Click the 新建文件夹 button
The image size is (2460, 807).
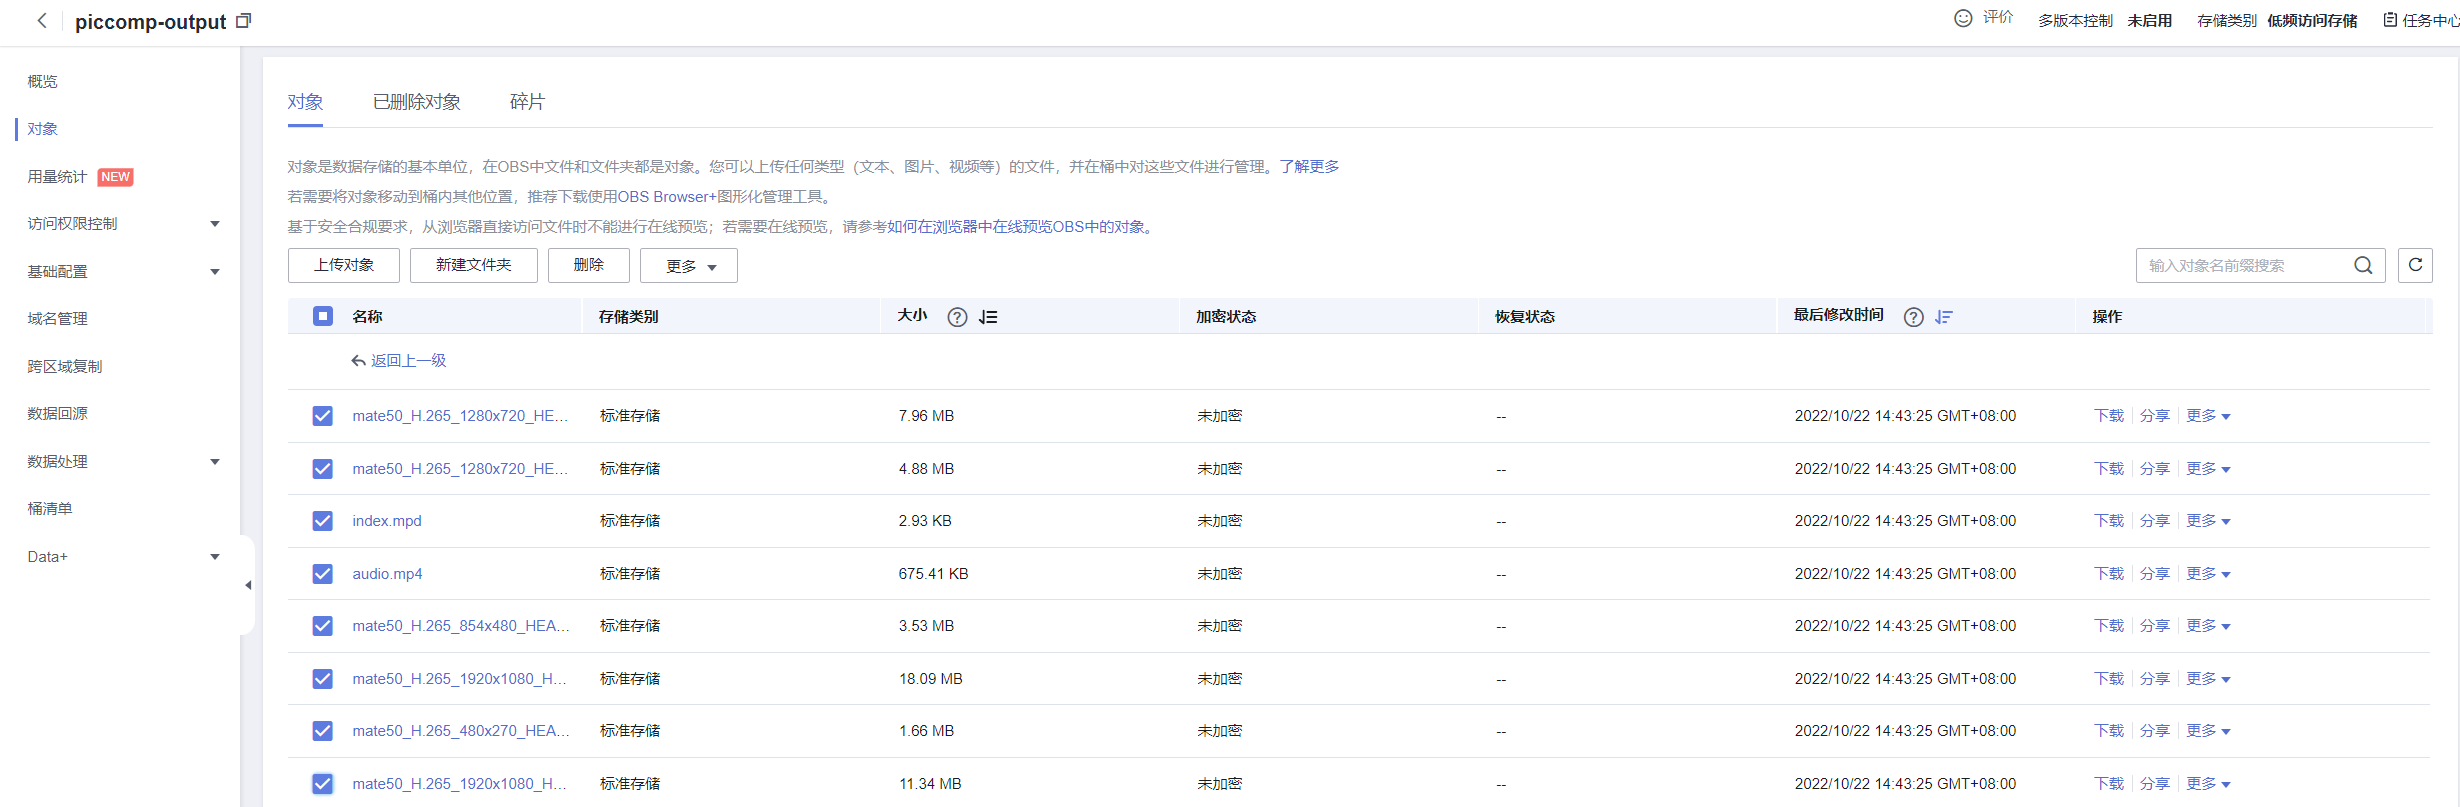coord(474,265)
